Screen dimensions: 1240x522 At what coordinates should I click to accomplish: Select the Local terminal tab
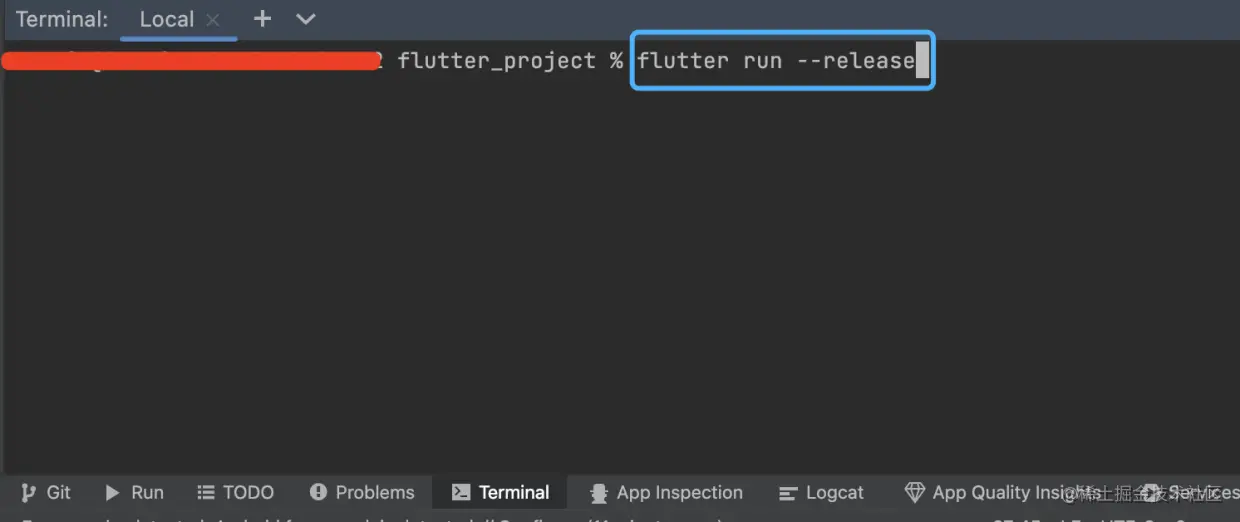click(x=166, y=19)
